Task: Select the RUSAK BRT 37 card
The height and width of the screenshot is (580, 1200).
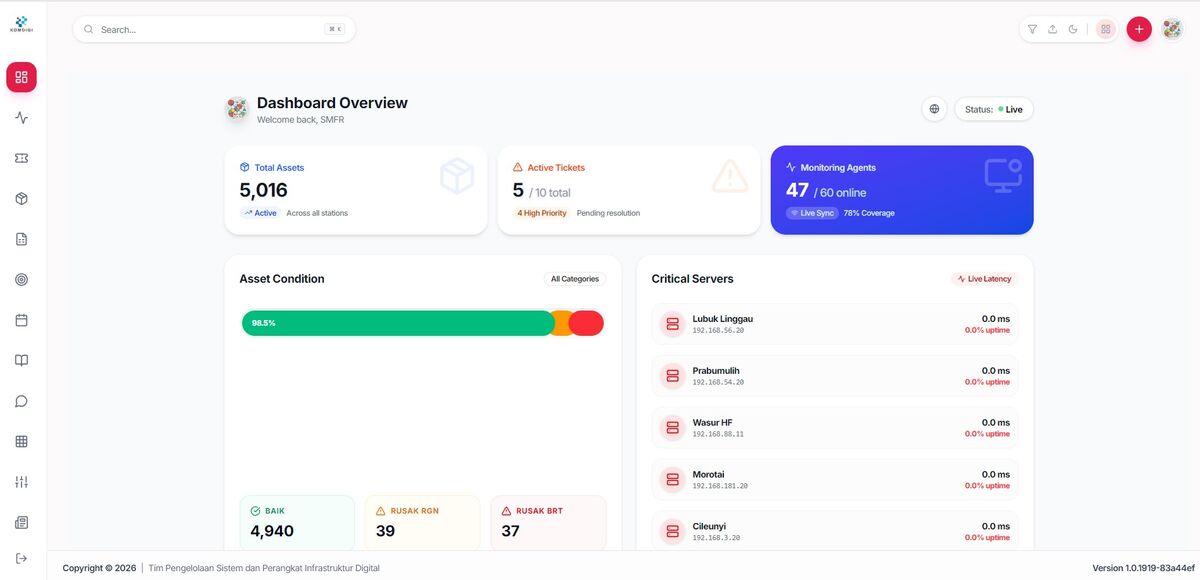Action: (x=549, y=522)
